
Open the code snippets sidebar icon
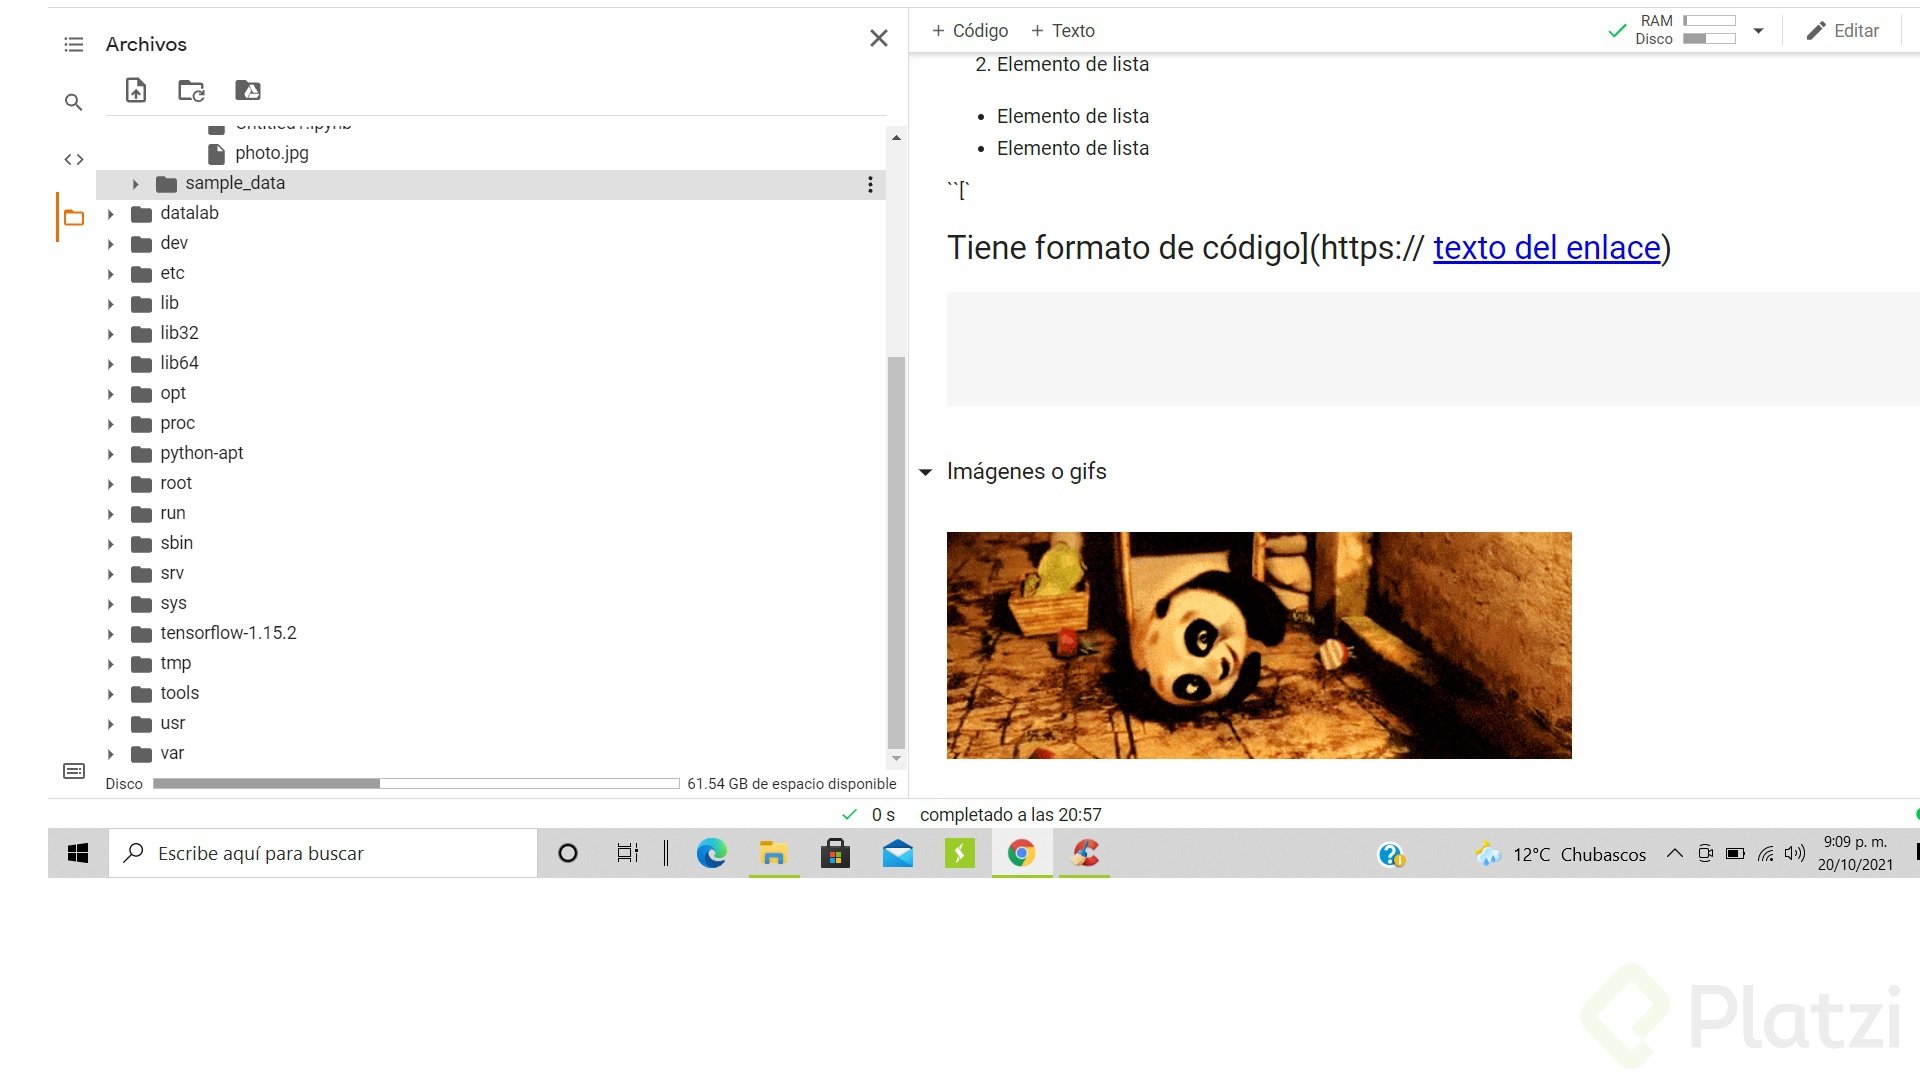pyautogui.click(x=73, y=159)
